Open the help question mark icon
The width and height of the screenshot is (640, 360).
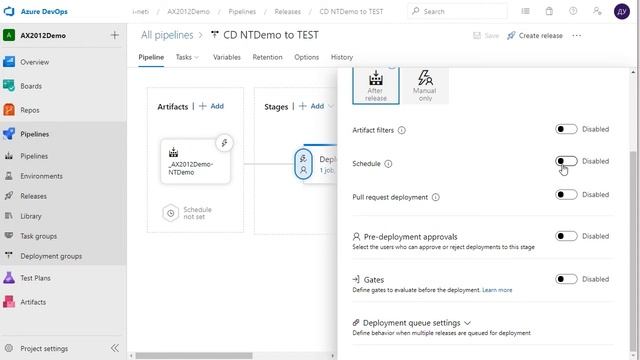click(x=573, y=11)
